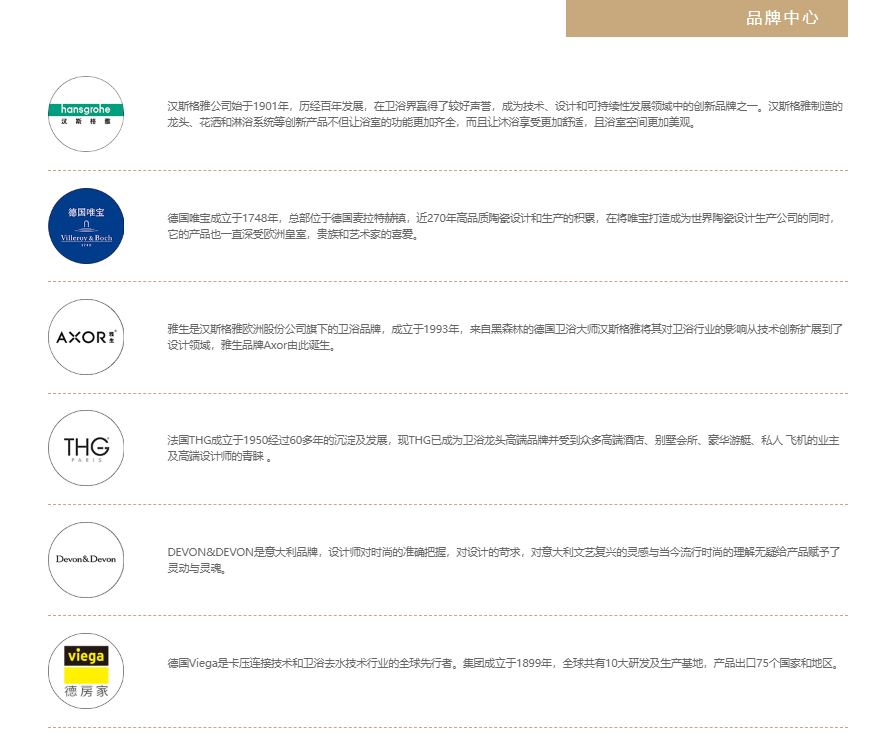Viewport: 884px width, 741px height.
Task: Click the 品牌中心 header banner
Action: [706, 18]
